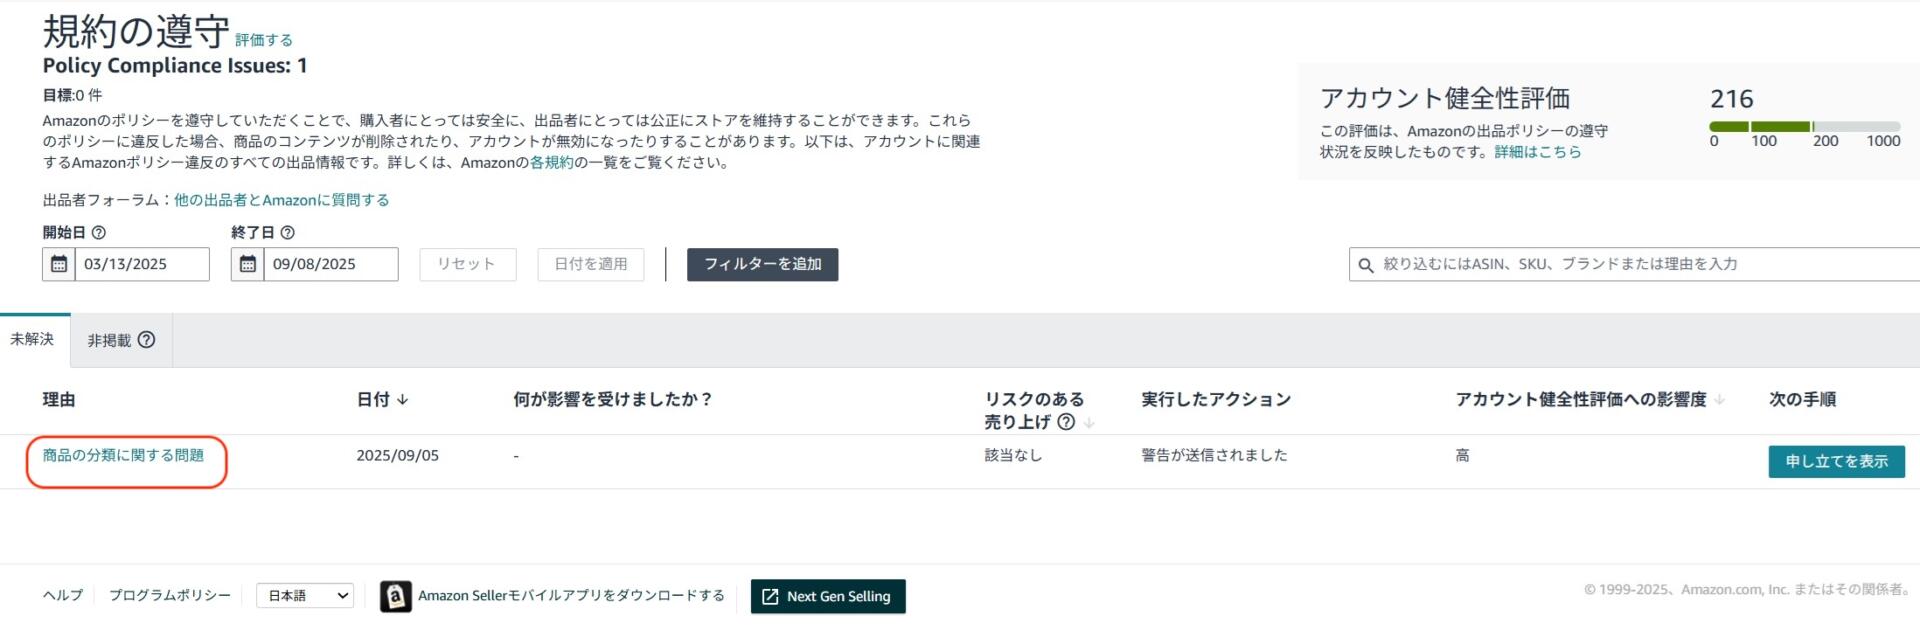This screenshot has width=1920, height=637.
Task: Open the 日本語 language dropdown
Action: tap(305, 596)
